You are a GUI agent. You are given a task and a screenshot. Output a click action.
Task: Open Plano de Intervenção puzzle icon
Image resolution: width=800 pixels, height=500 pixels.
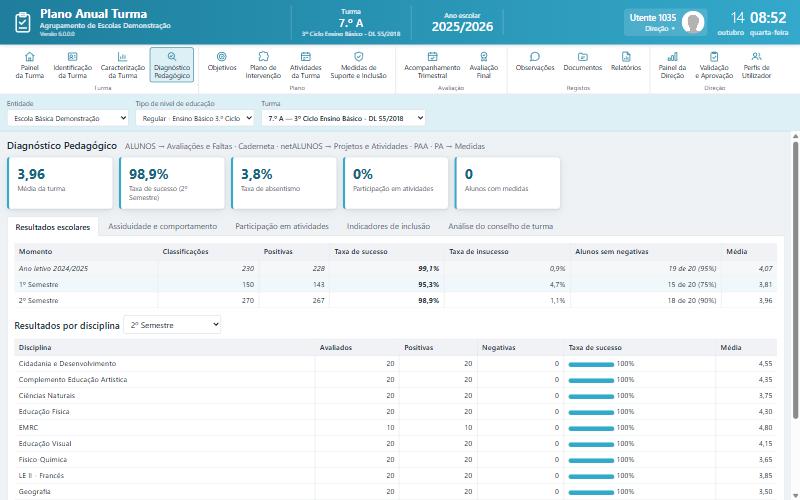pyautogui.click(x=263, y=56)
